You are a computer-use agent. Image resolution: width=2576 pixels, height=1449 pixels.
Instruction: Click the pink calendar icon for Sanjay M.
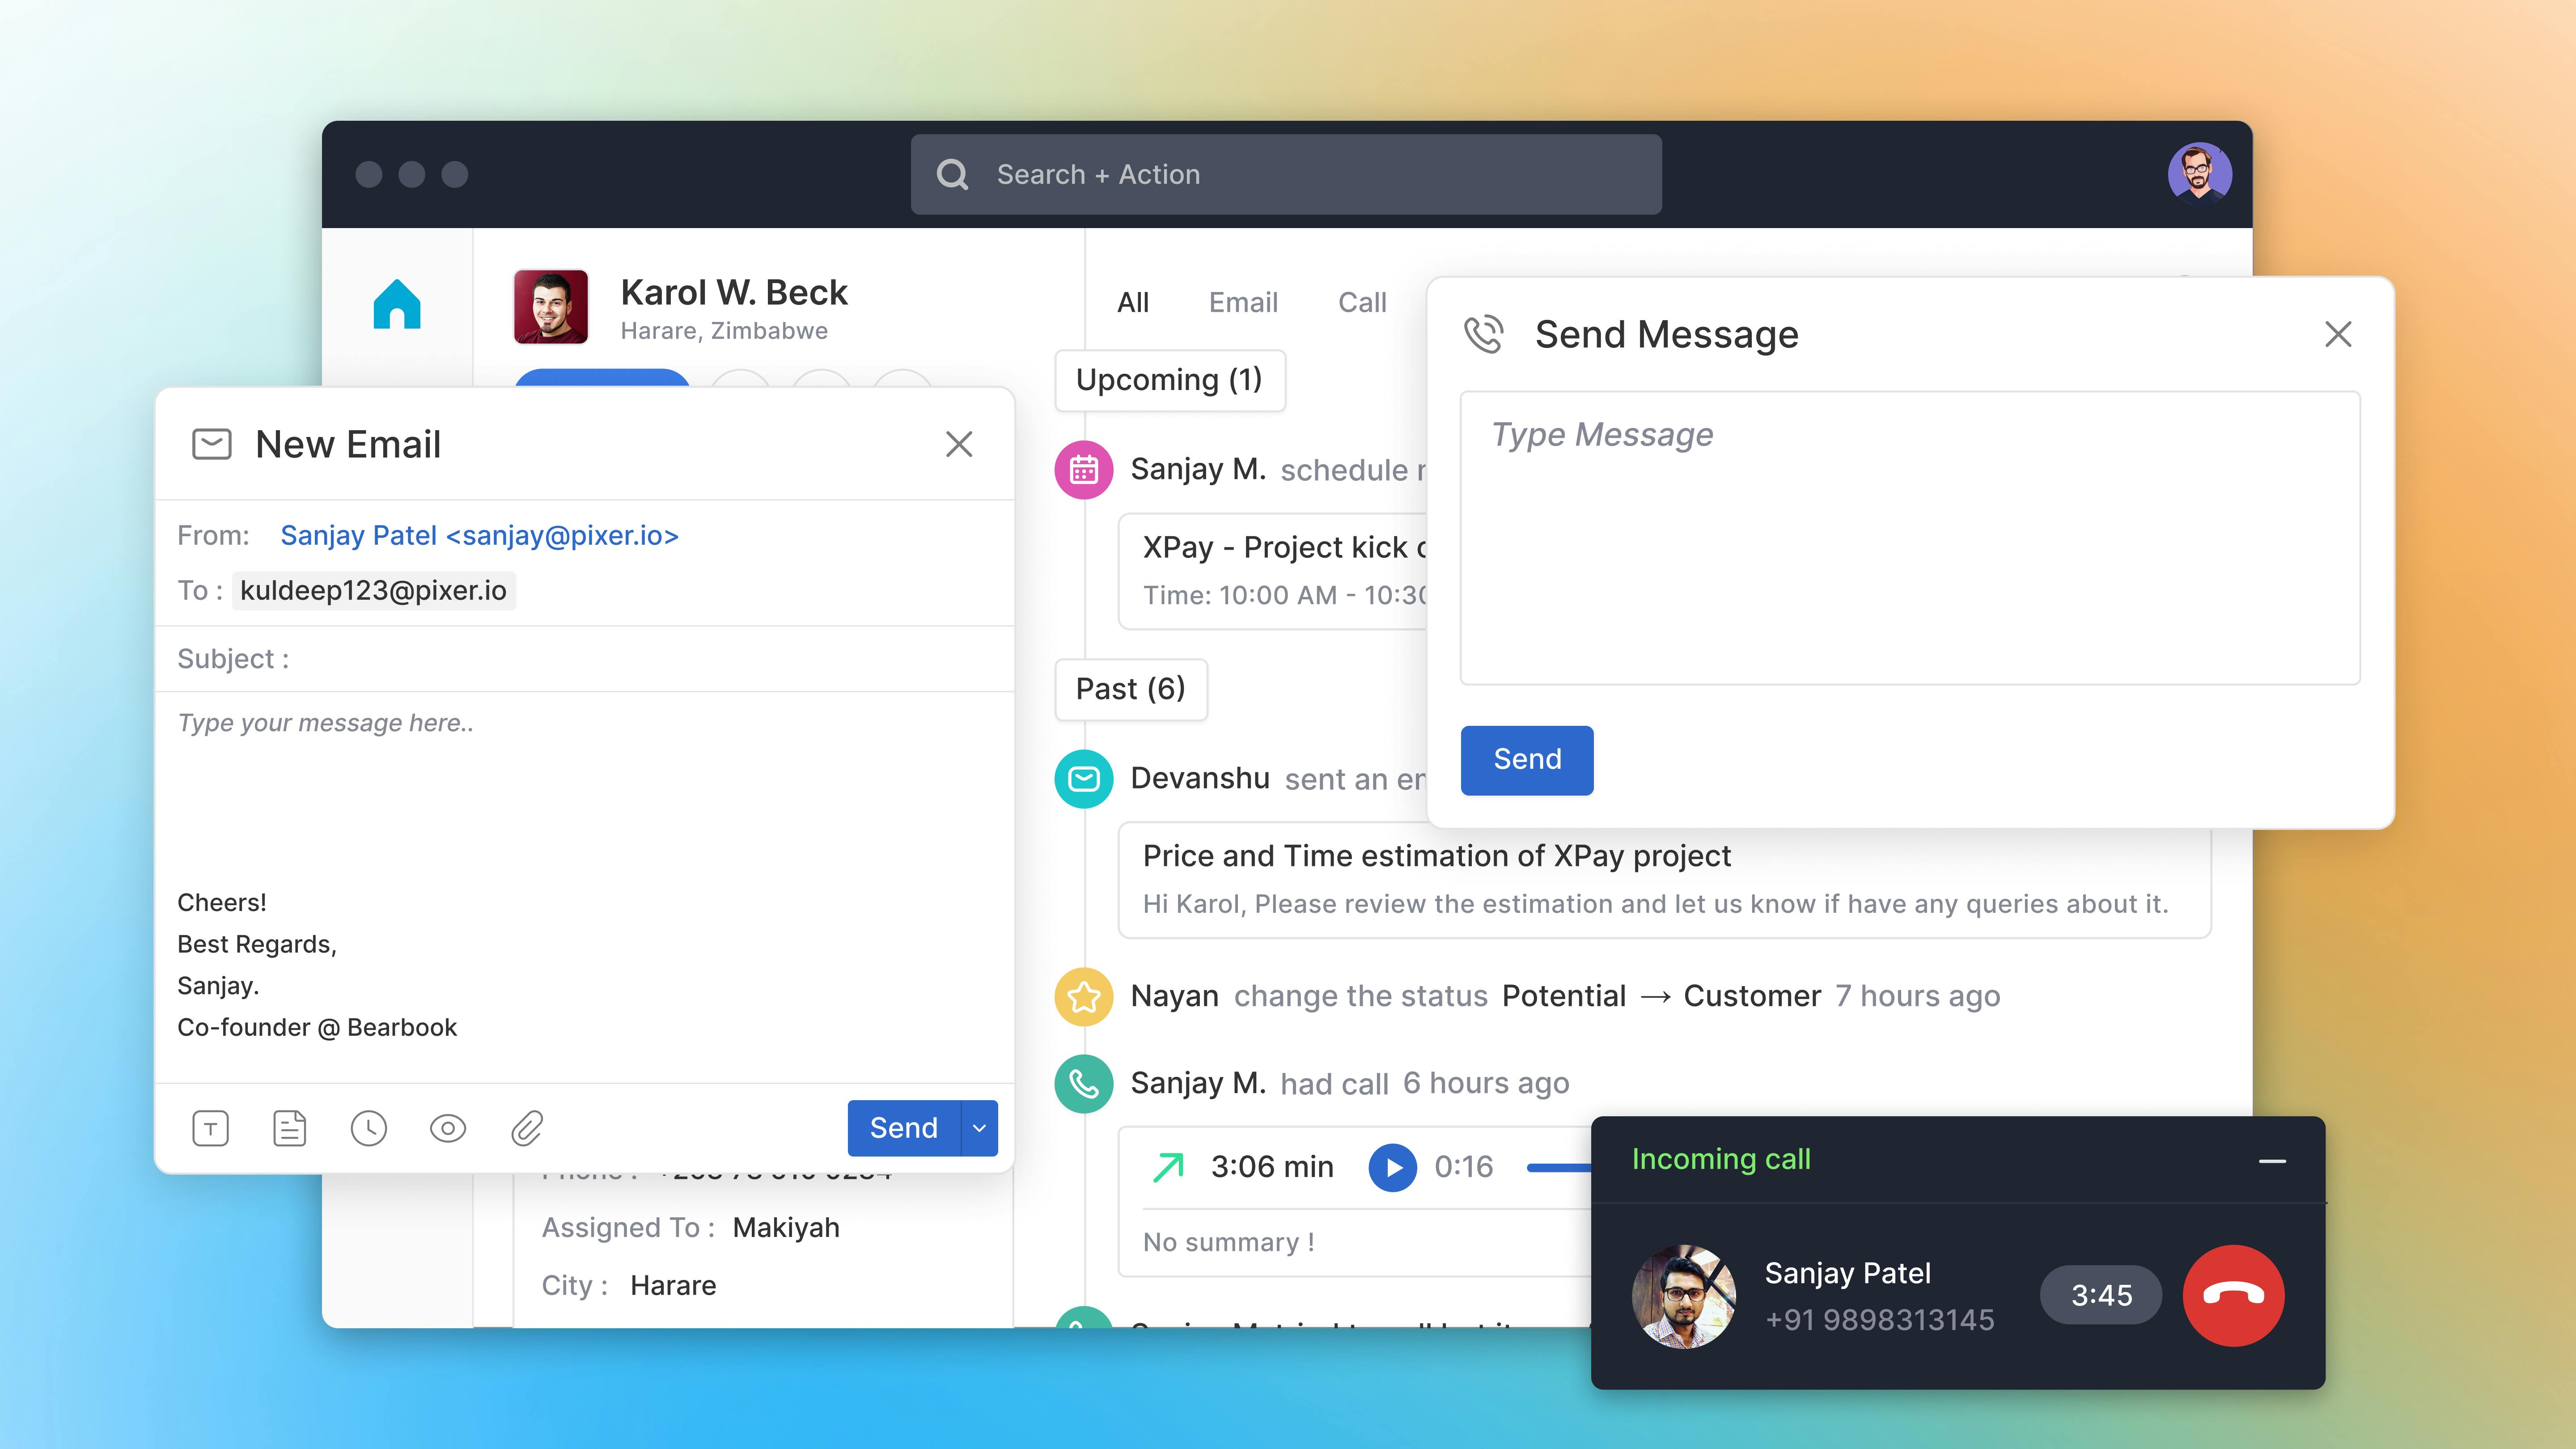(1084, 469)
